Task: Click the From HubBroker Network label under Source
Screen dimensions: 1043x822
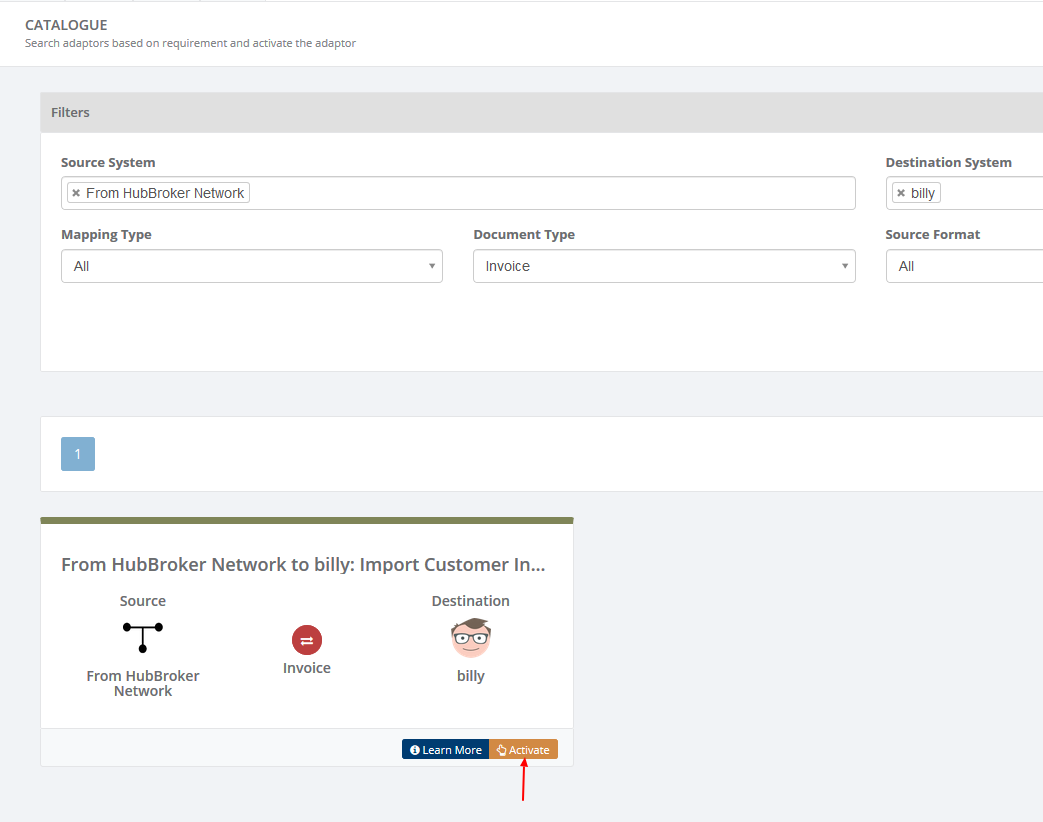Action: pos(142,683)
